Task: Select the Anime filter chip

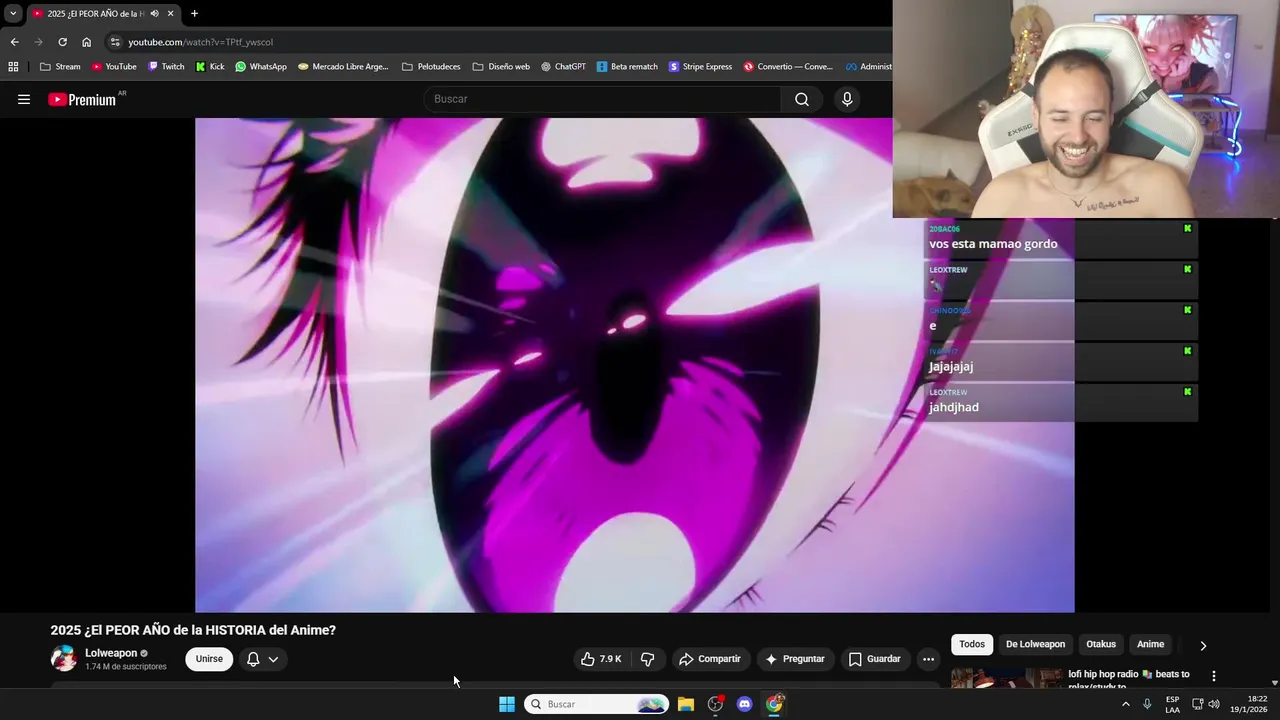Action: coord(1151,644)
